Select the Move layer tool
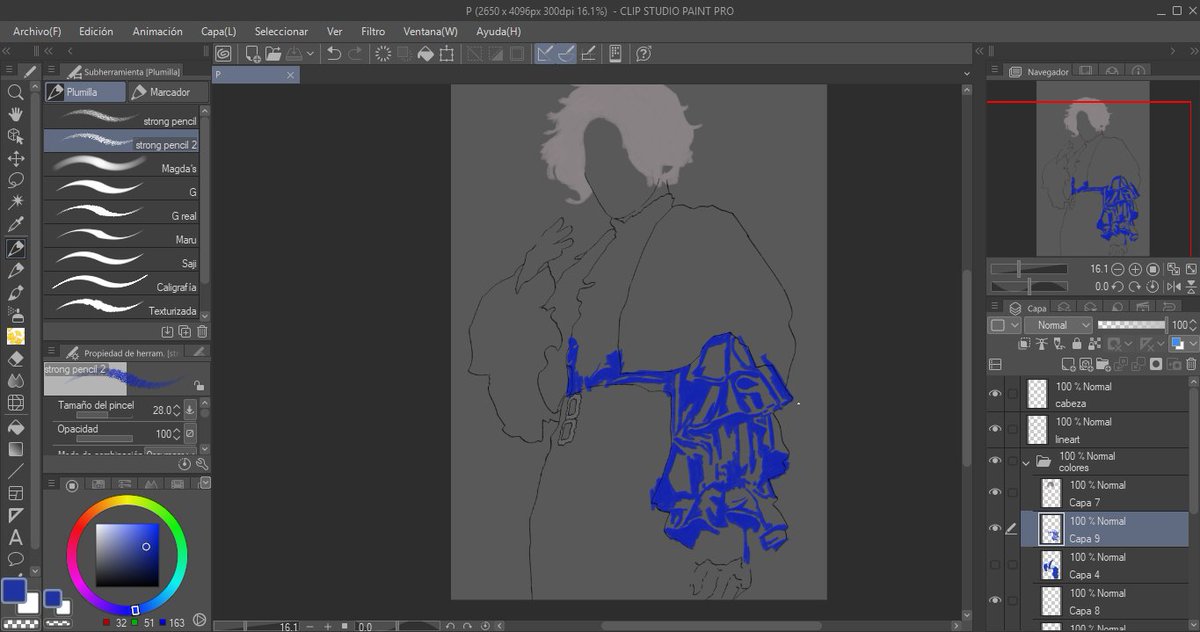 [x=16, y=158]
